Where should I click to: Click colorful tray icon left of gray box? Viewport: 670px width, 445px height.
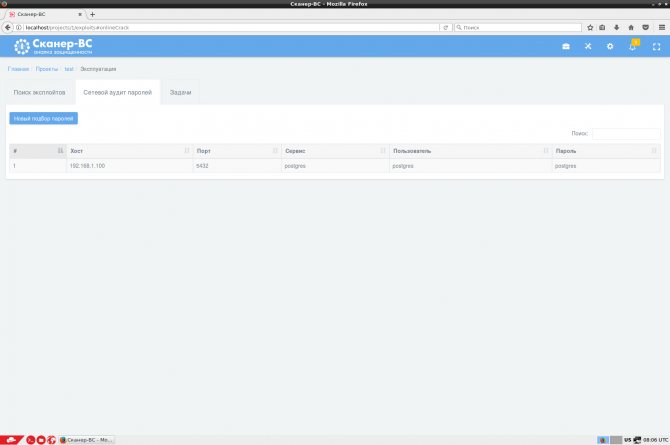tap(603, 440)
